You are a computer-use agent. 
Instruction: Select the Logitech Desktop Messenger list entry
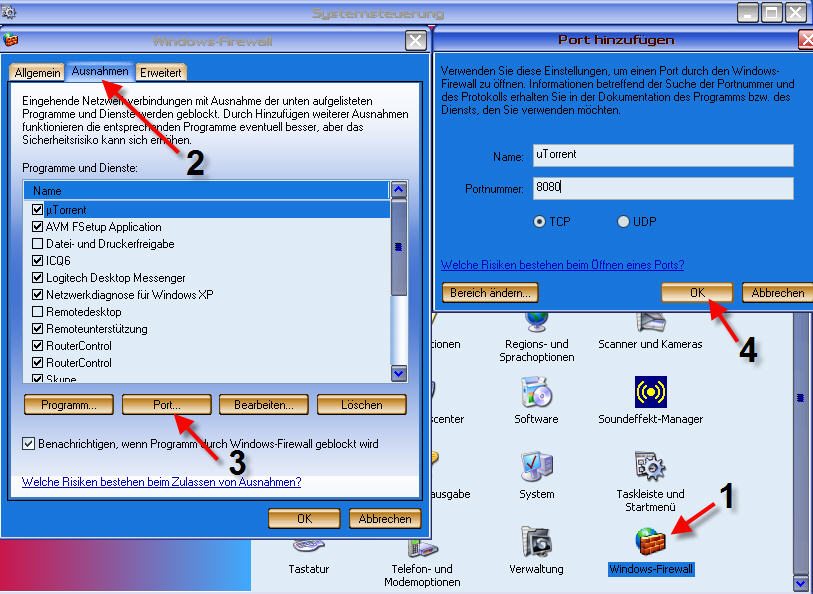[116, 278]
